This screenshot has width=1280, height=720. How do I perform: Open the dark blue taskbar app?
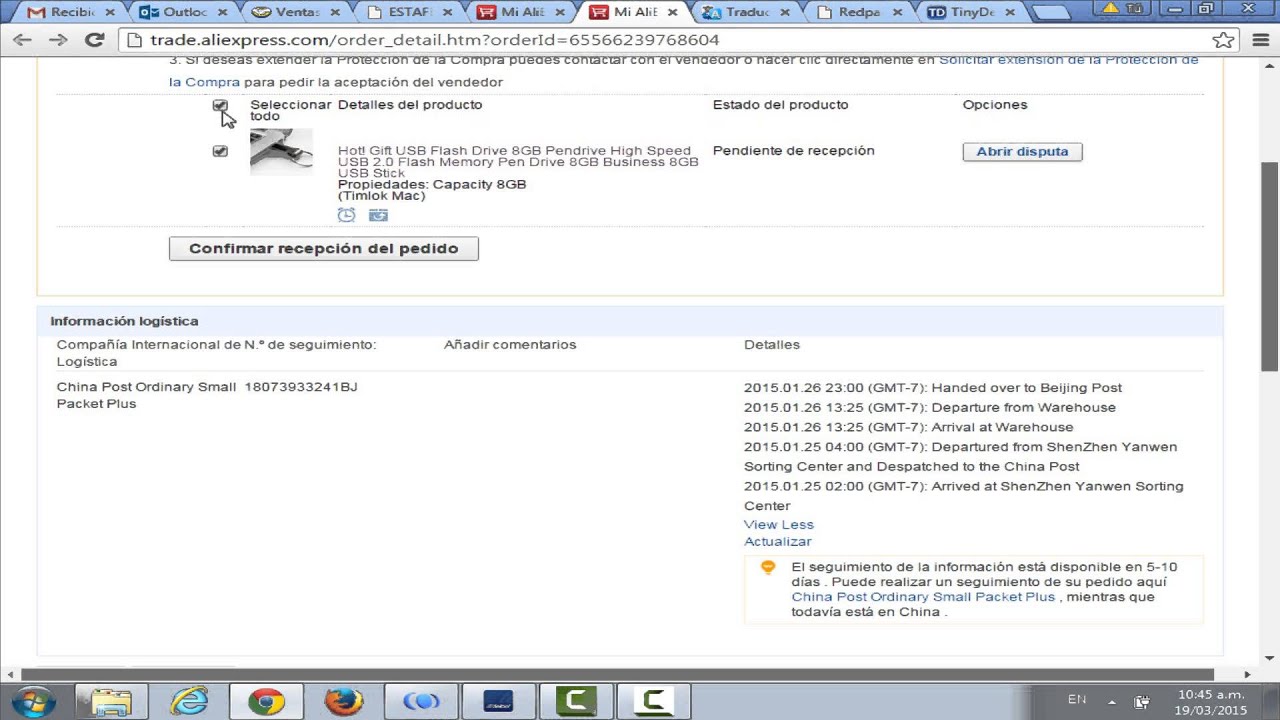pos(498,701)
